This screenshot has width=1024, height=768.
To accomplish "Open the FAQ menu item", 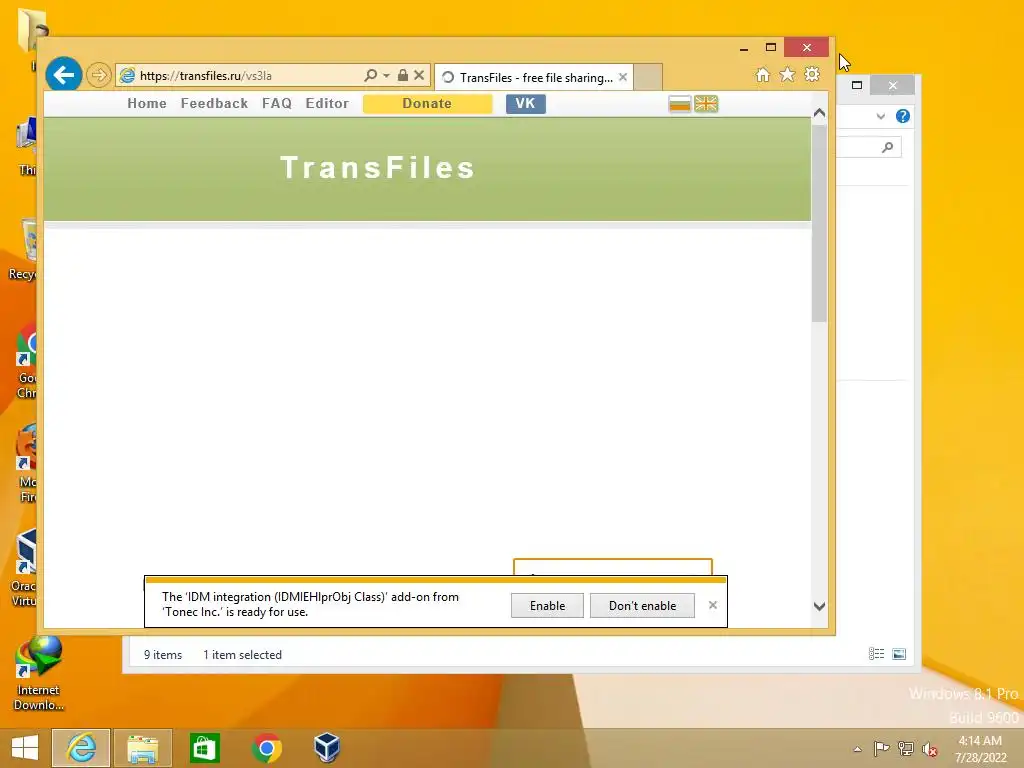I will tap(277, 103).
